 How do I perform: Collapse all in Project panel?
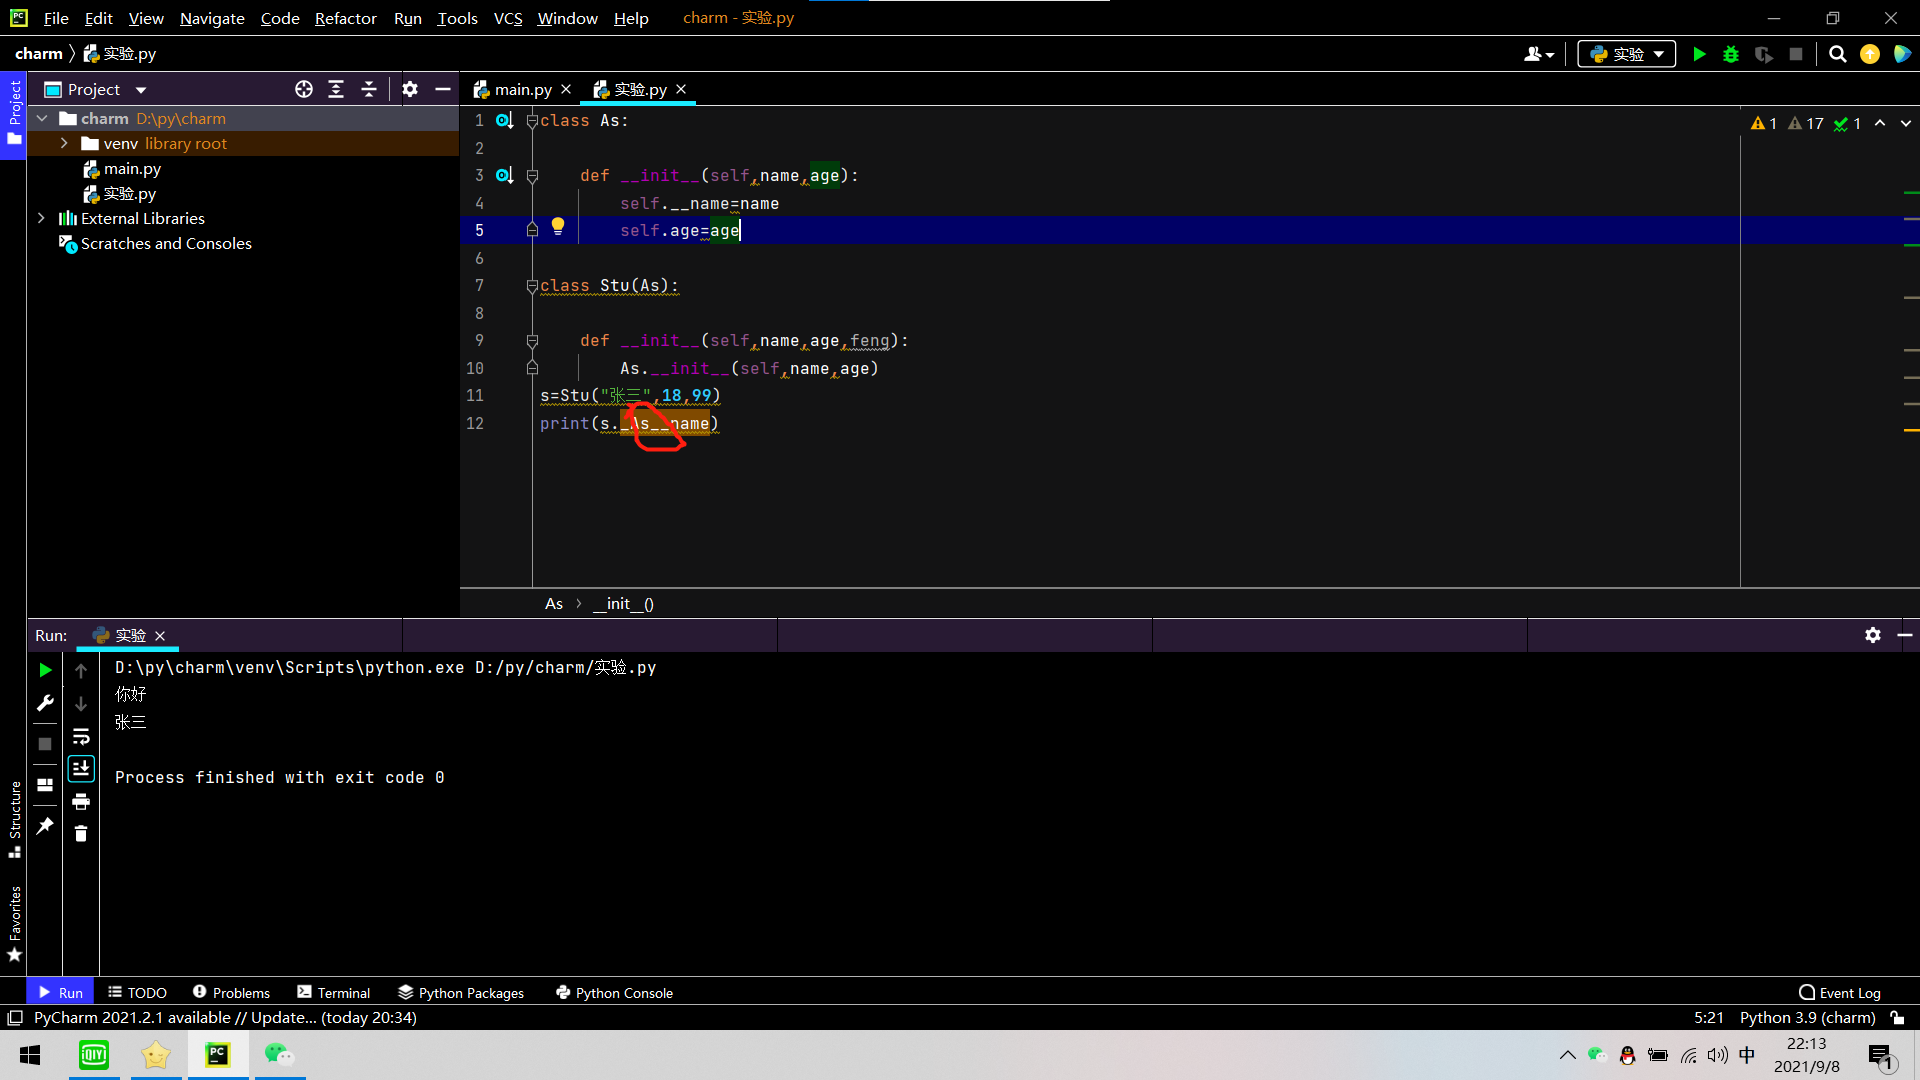click(369, 89)
